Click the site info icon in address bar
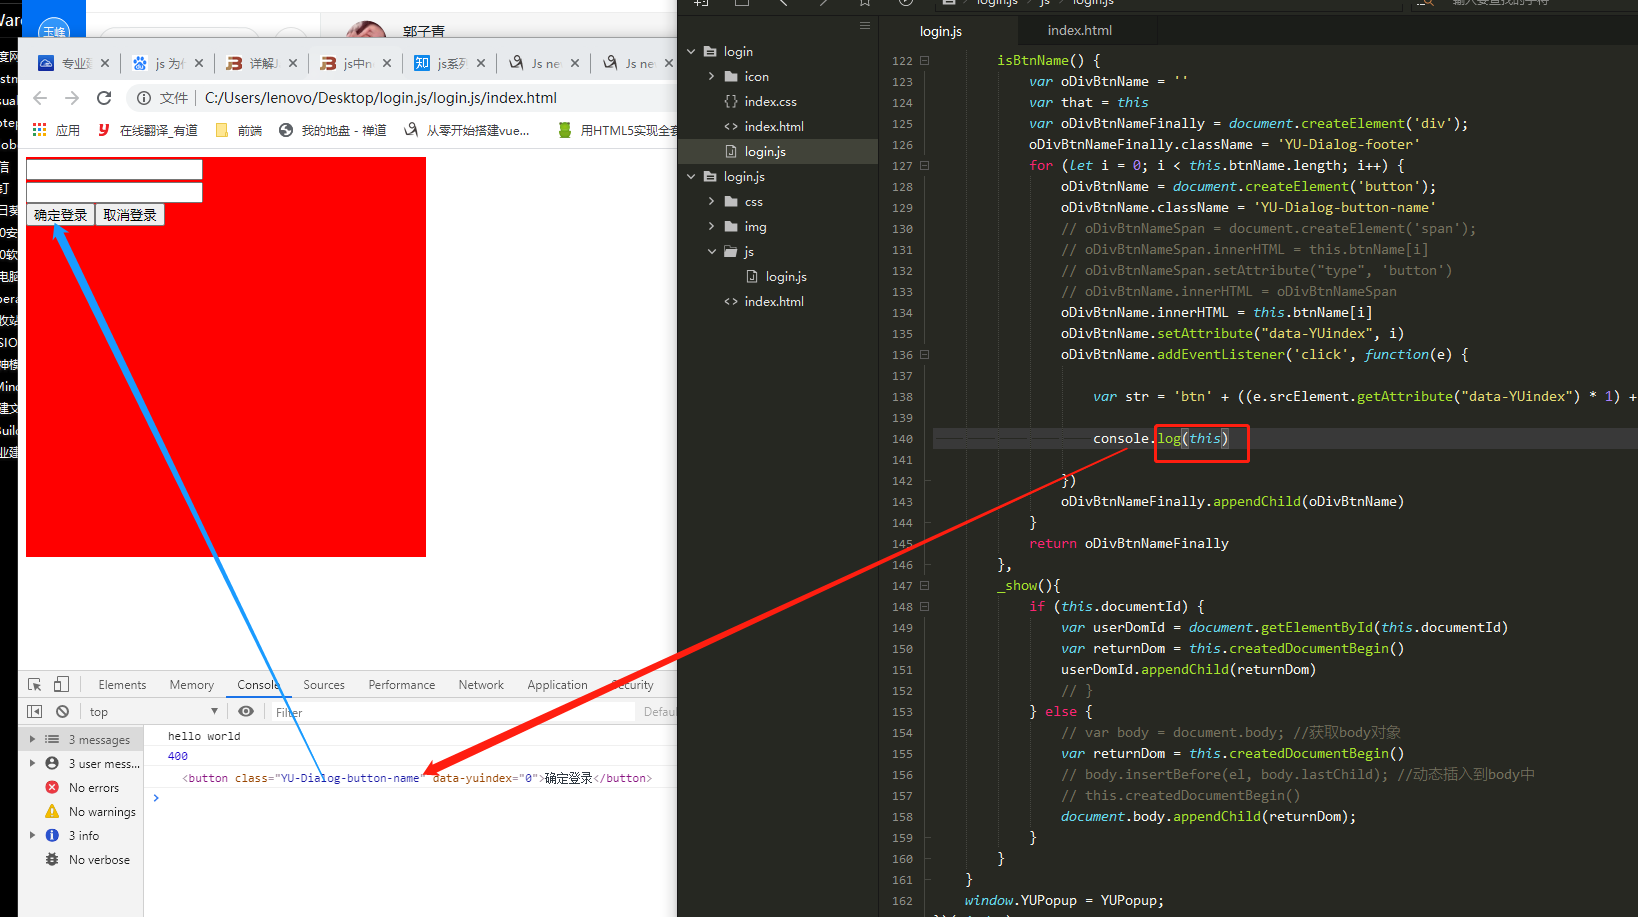Viewport: 1638px width, 917px height. click(x=144, y=98)
